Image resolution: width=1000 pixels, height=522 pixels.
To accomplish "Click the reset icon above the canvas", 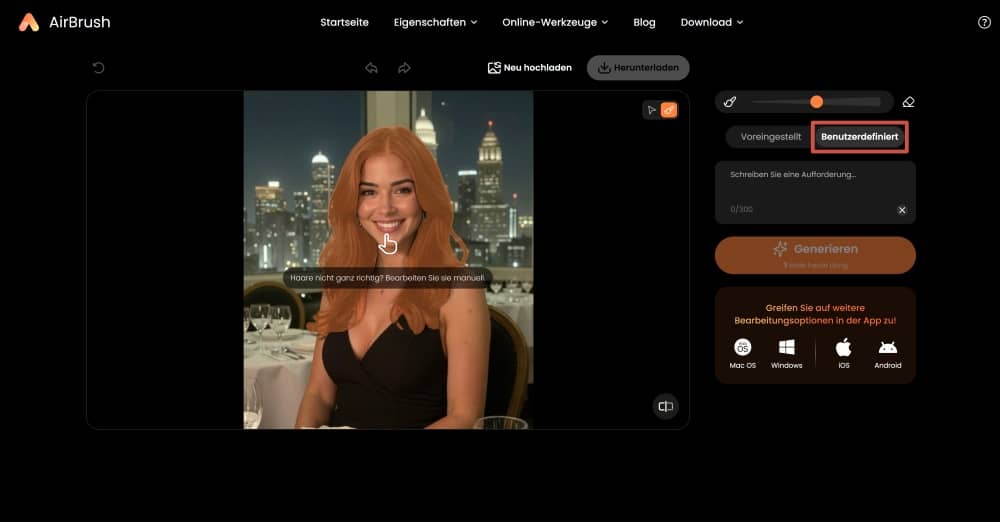I will click(98, 68).
